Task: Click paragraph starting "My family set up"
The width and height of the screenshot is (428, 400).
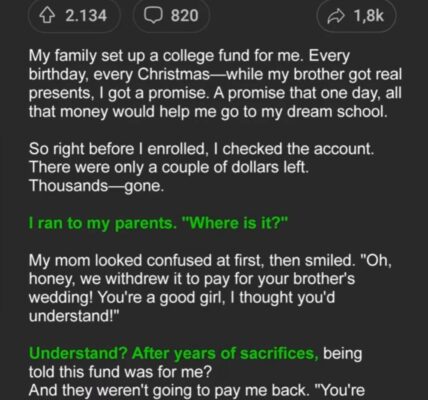Action: point(215,84)
